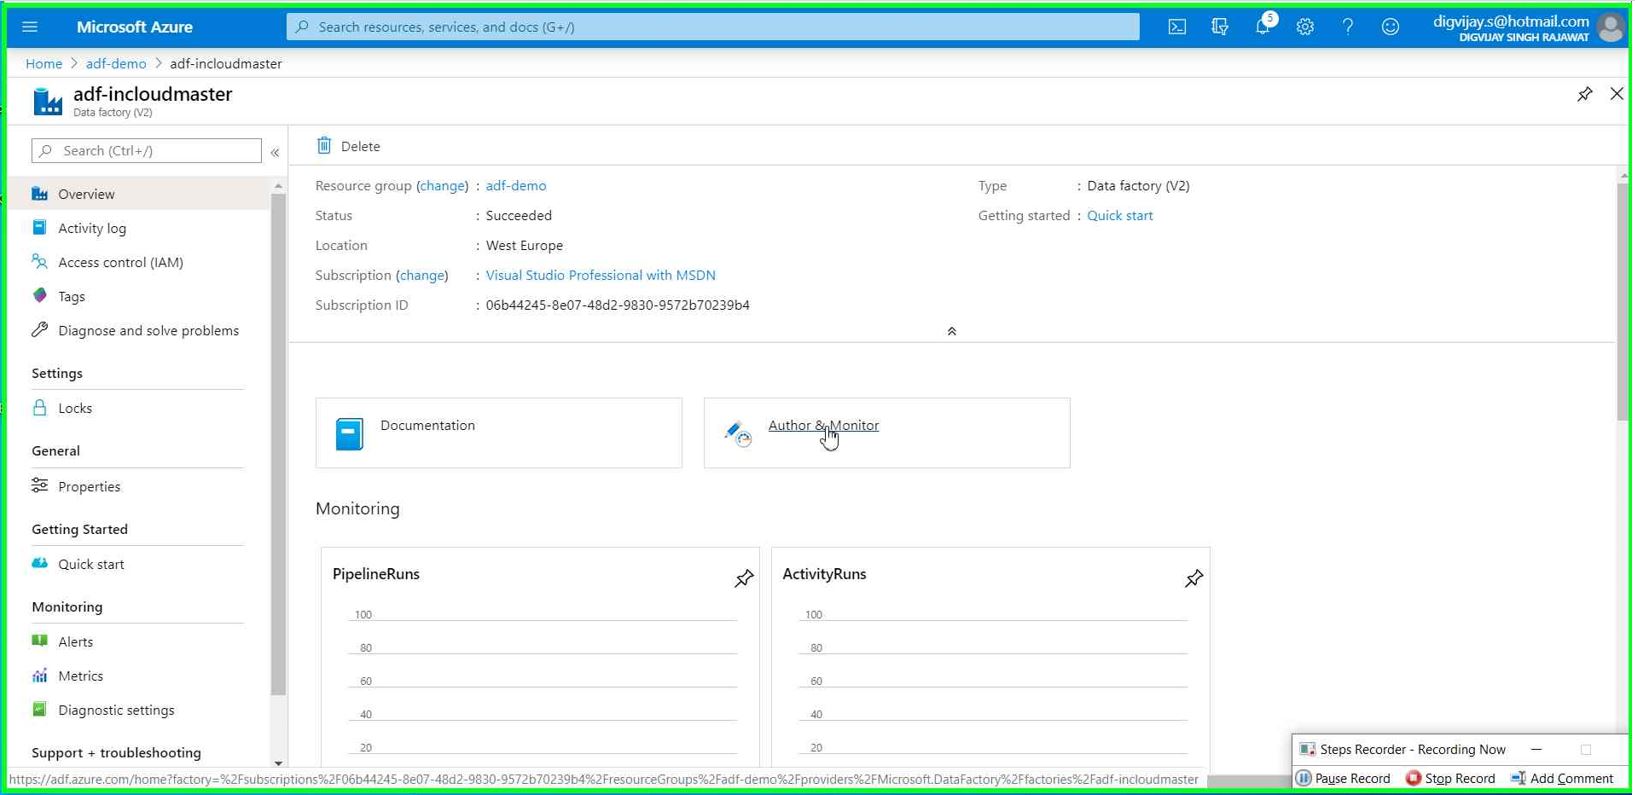1635x795 pixels.
Task: Click the West Europe location value
Action: click(x=524, y=245)
